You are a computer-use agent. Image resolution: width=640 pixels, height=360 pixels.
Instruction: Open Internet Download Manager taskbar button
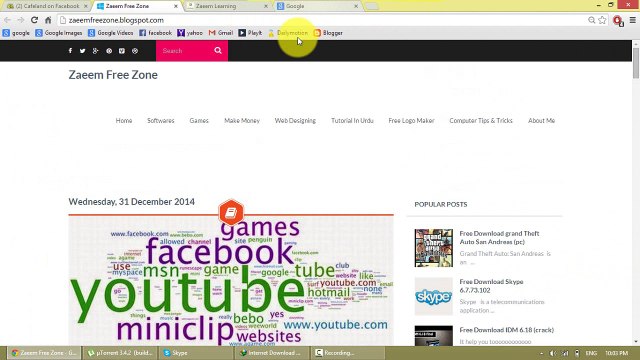click(273, 353)
